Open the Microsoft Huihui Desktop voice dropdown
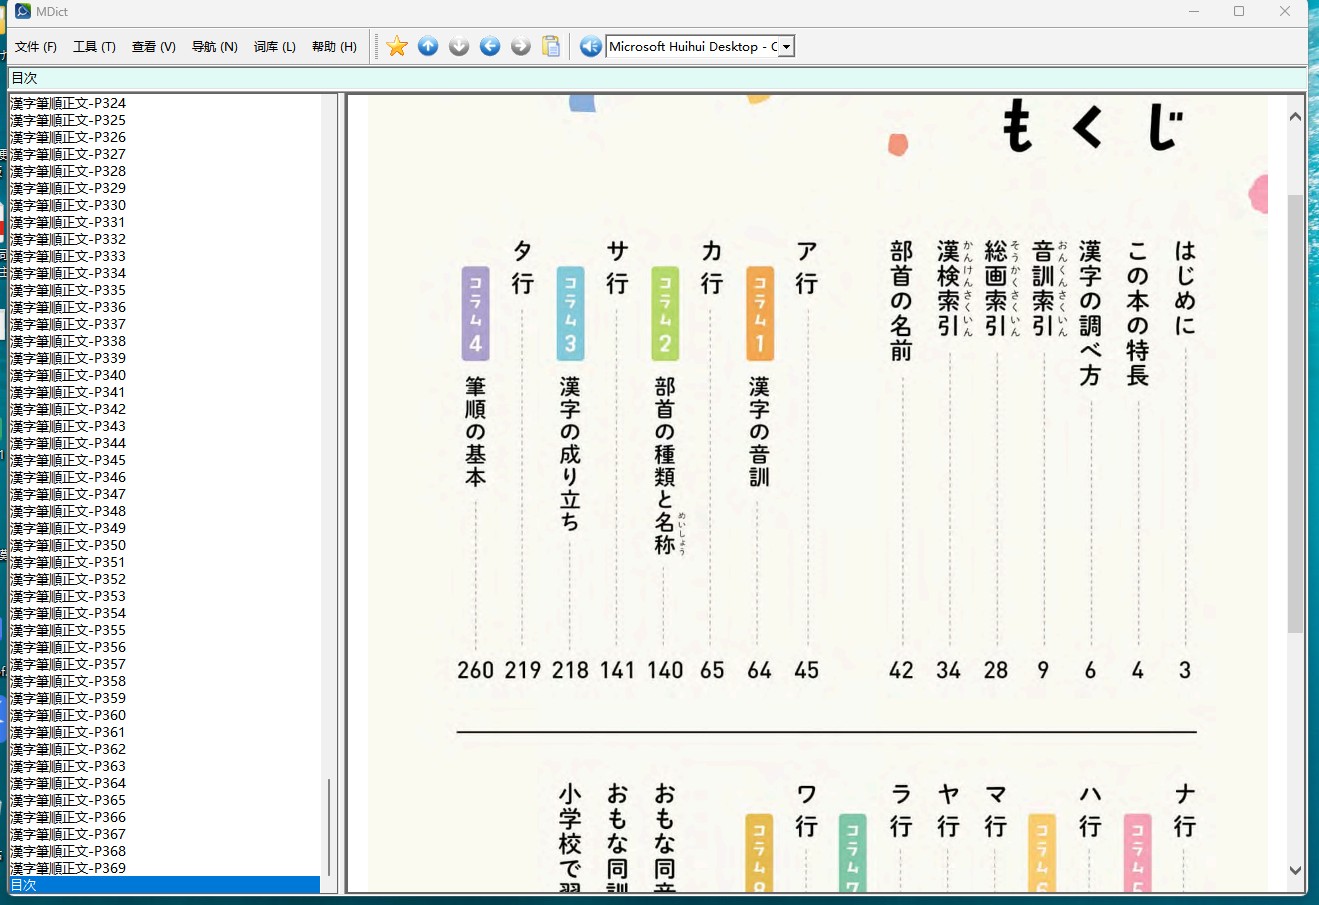 (787, 47)
